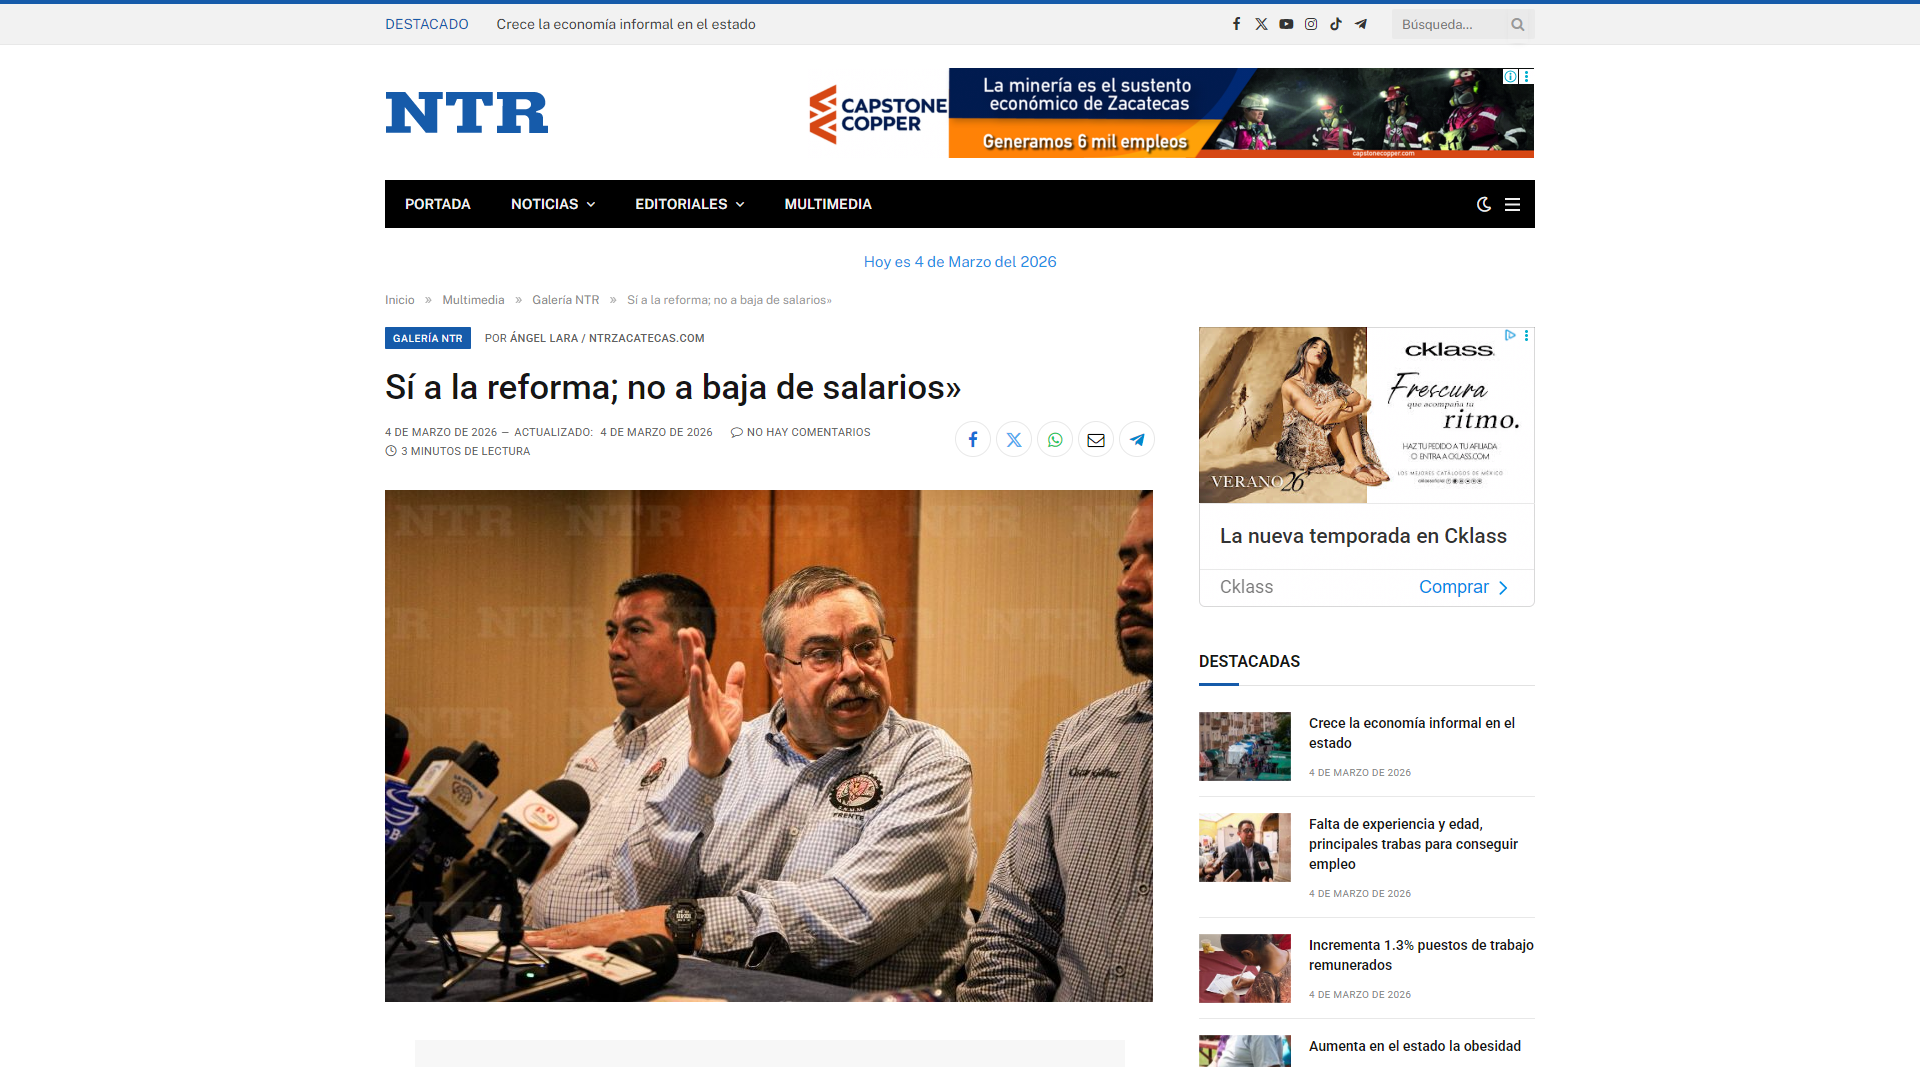Expand the Noticias dropdown menu
This screenshot has height=1067, width=1920.
553,204
